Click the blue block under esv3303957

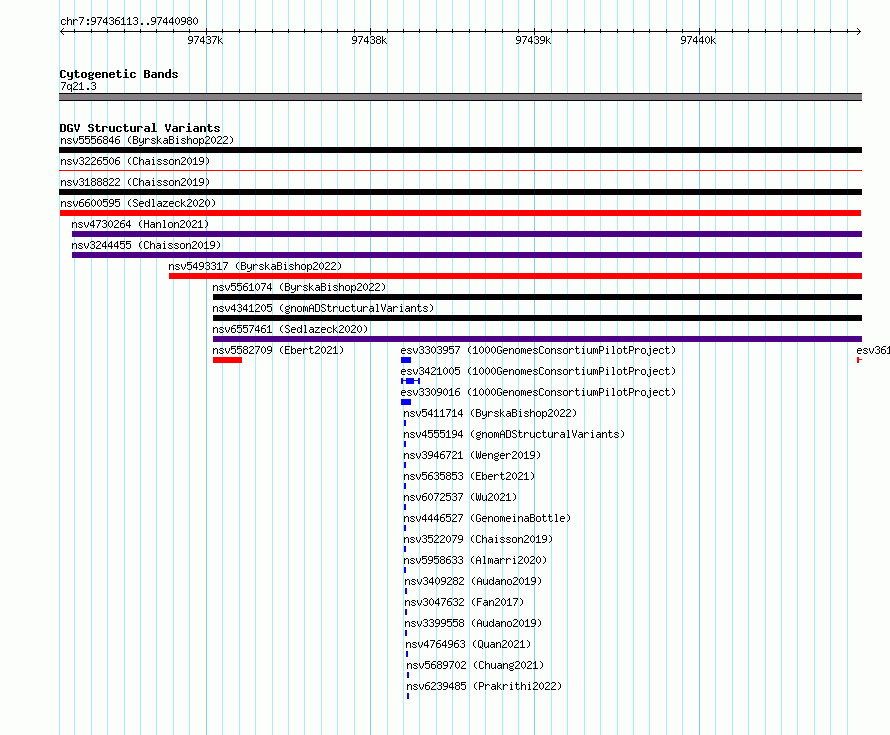click(x=406, y=360)
